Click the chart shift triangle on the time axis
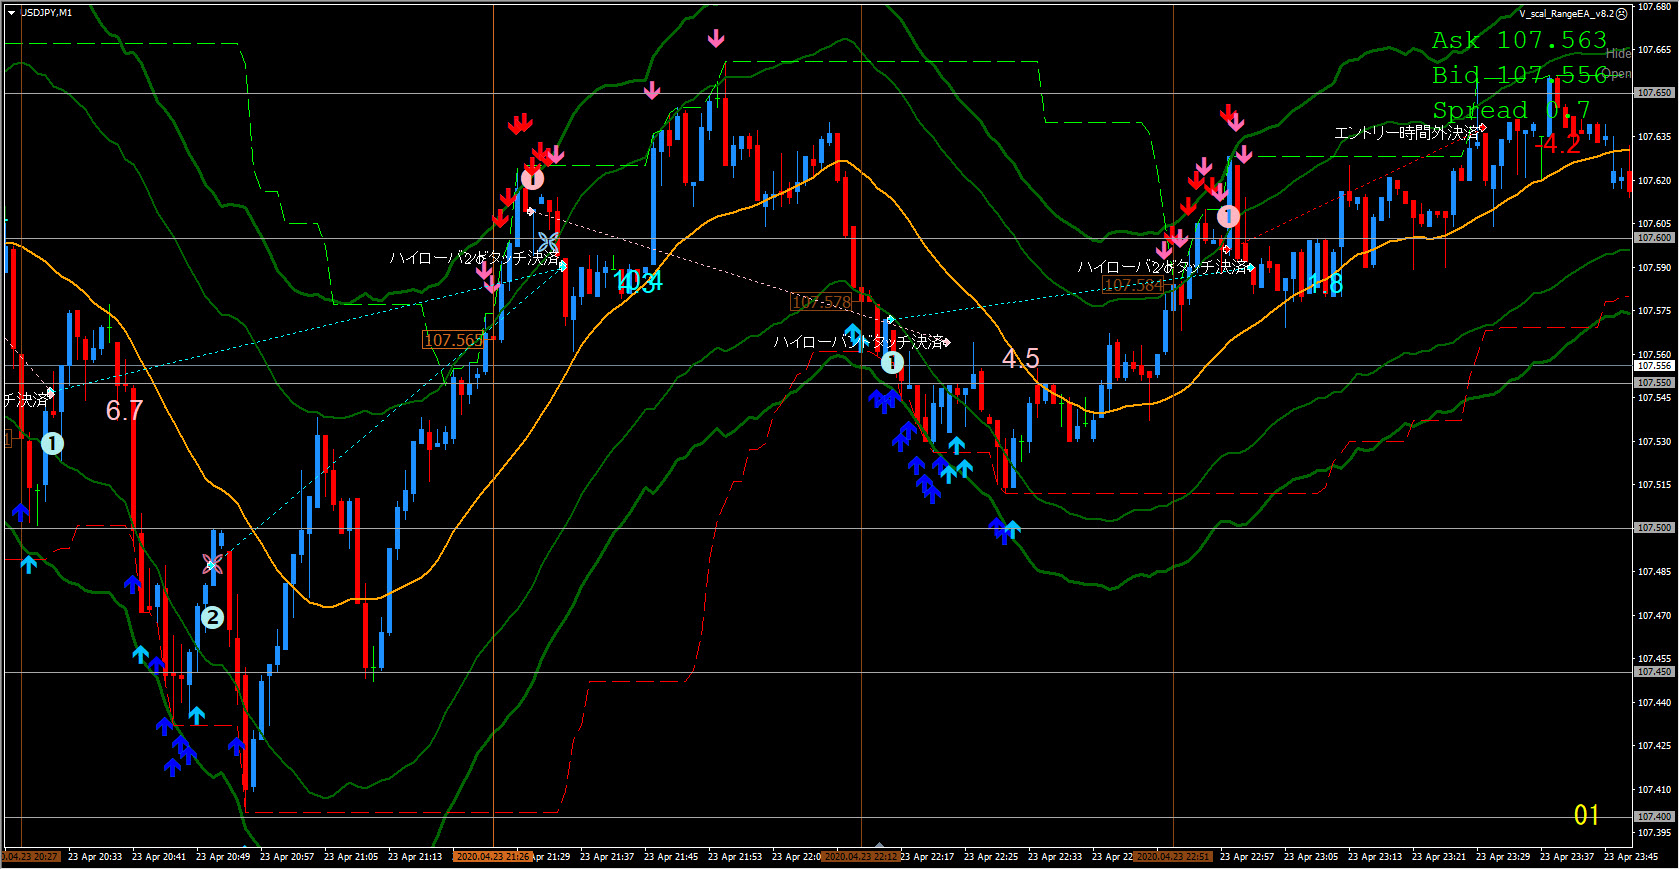Viewport: 1680px width, 870px height. tap(879, 845)
